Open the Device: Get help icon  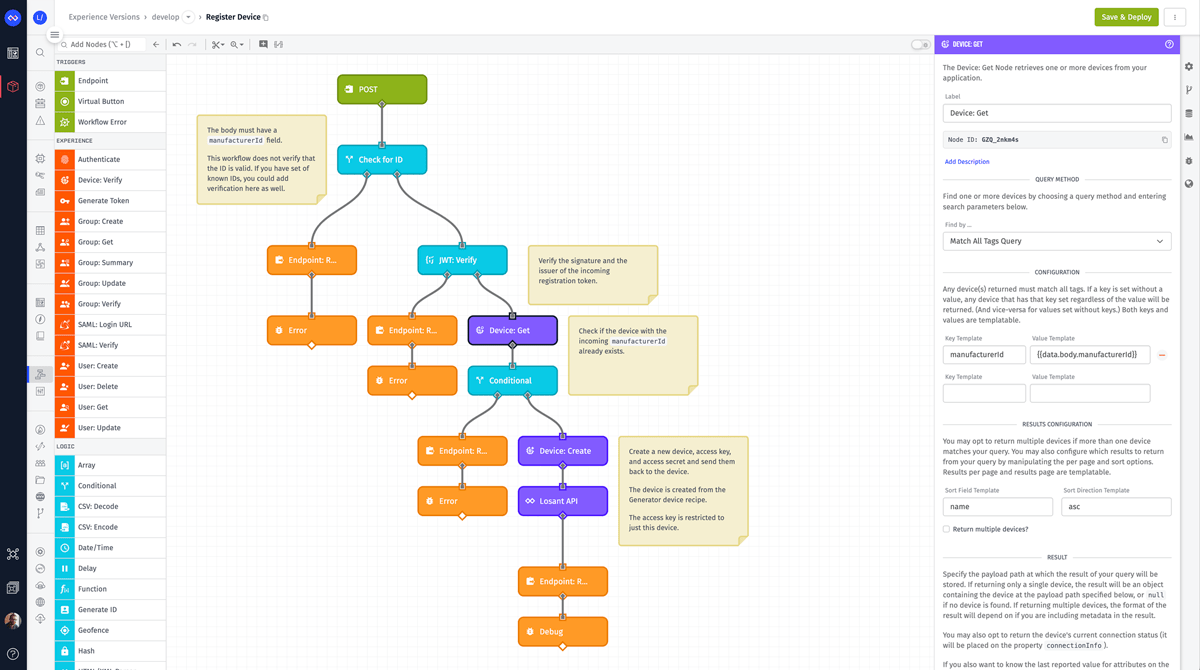(1169, 45)
